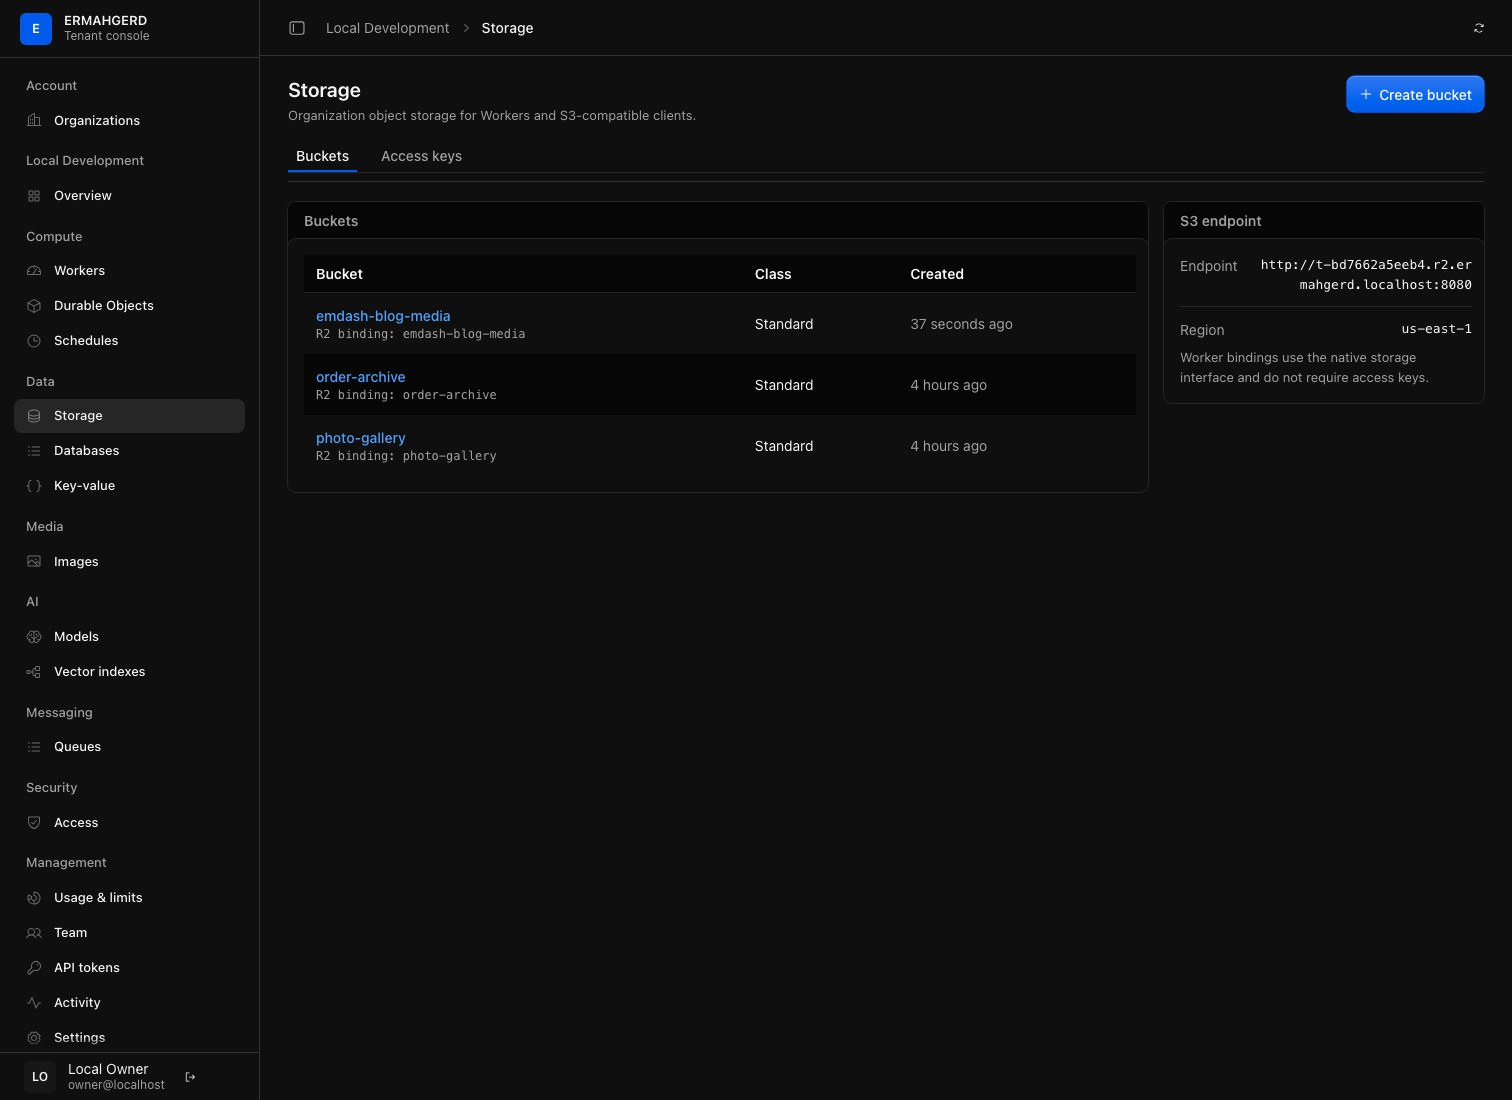Open Queues in the sidebar
The height and width of the screenshot is (1100, 1512).
(129, 747)
